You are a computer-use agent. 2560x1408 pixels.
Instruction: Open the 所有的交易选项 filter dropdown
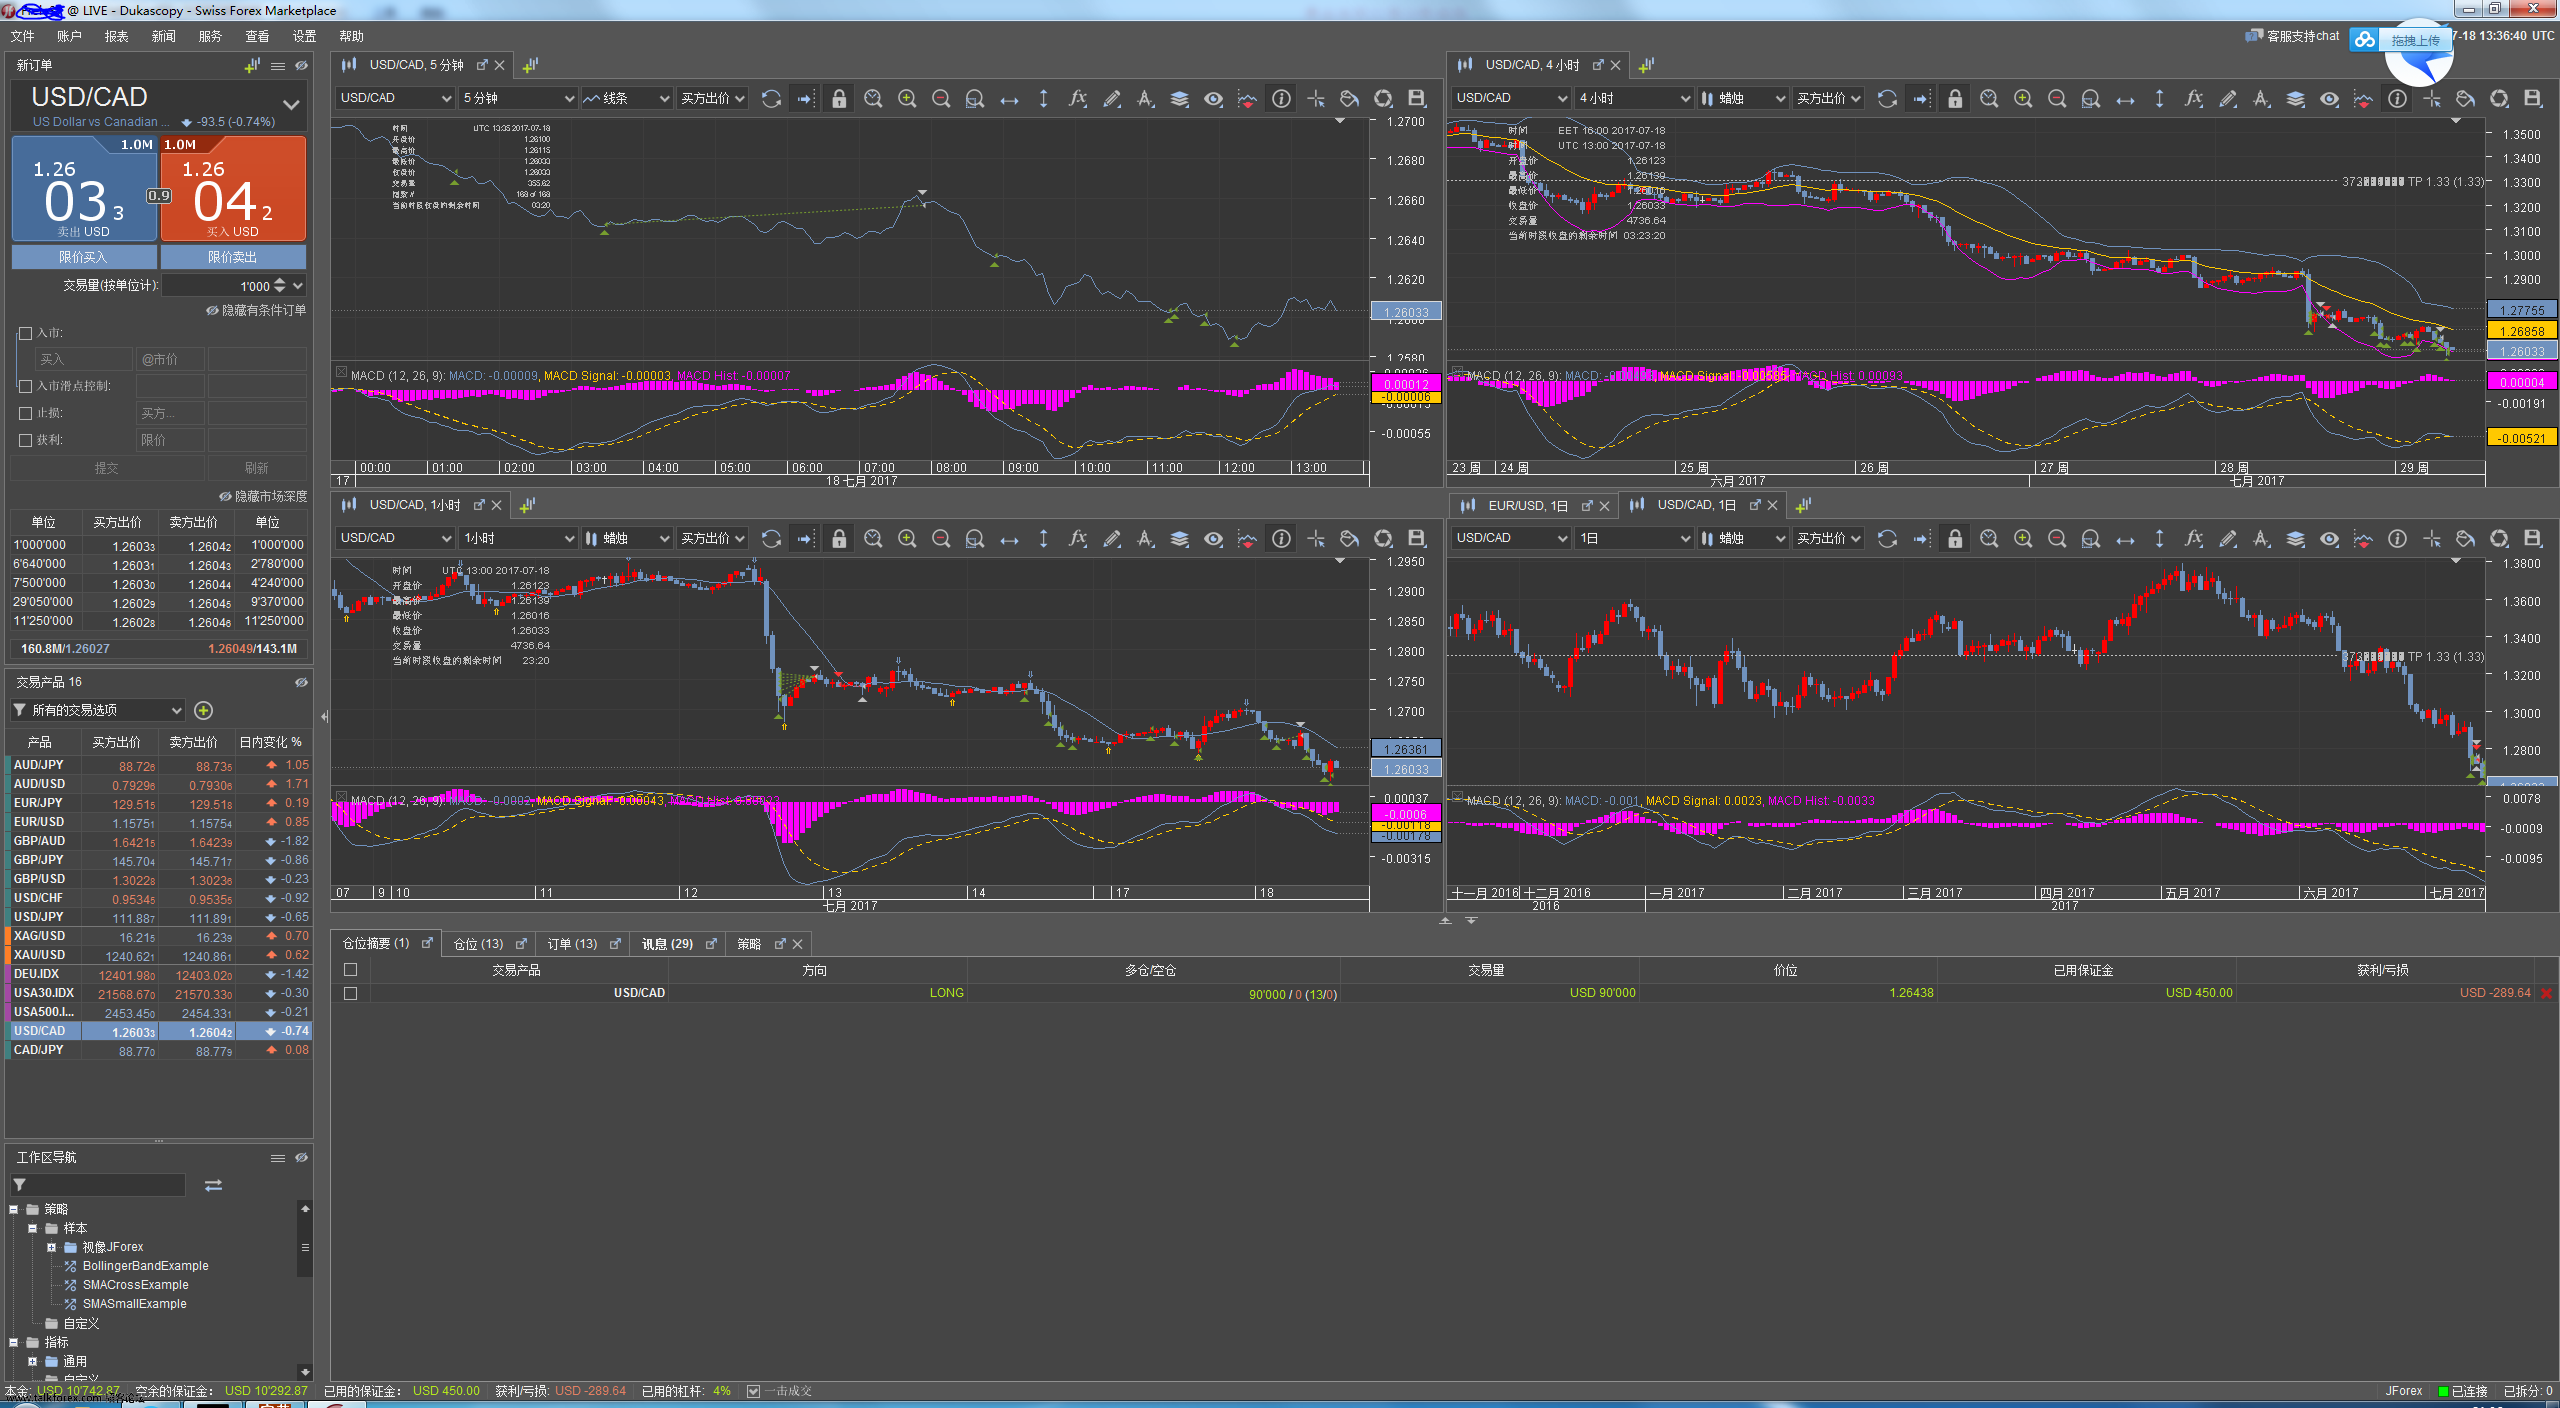(98, 710)
